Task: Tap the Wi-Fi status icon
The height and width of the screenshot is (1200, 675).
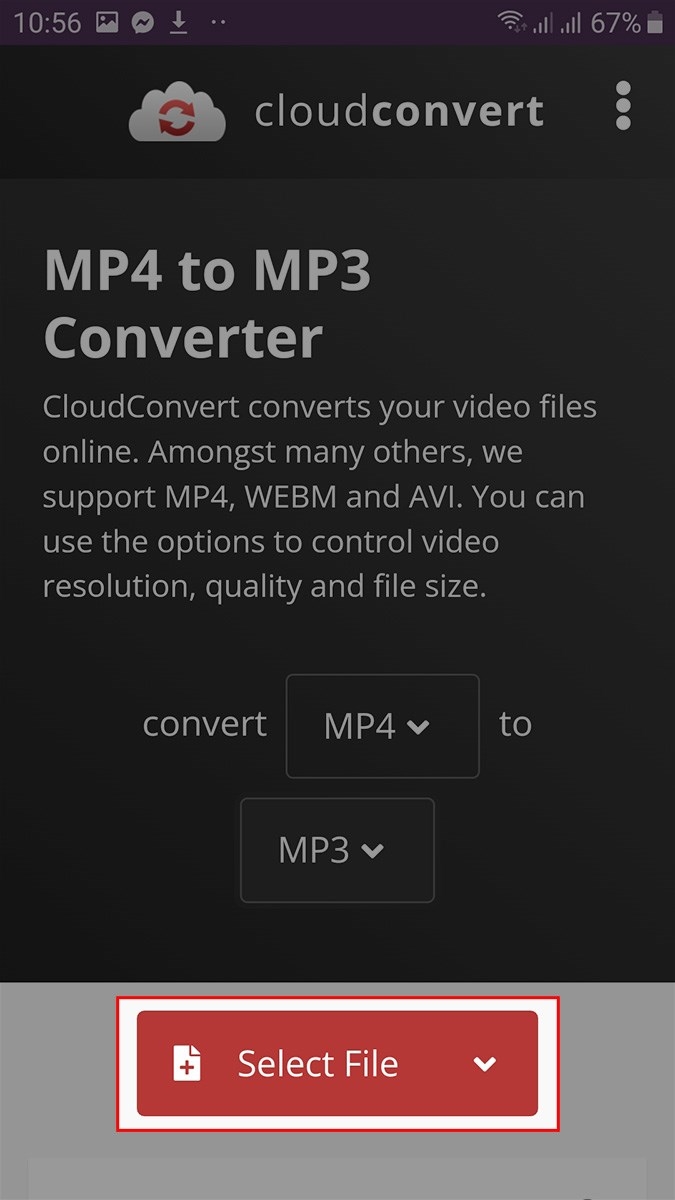Action: coord(512,22)
